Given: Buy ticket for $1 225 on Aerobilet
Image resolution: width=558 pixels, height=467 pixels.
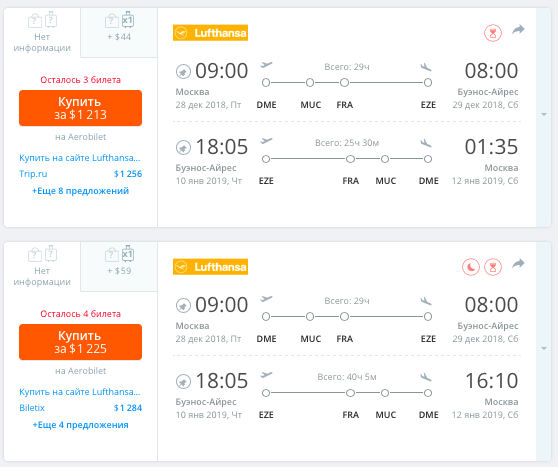Looking at the screenshot, I should pyautogui.click(x=80, y=342).
